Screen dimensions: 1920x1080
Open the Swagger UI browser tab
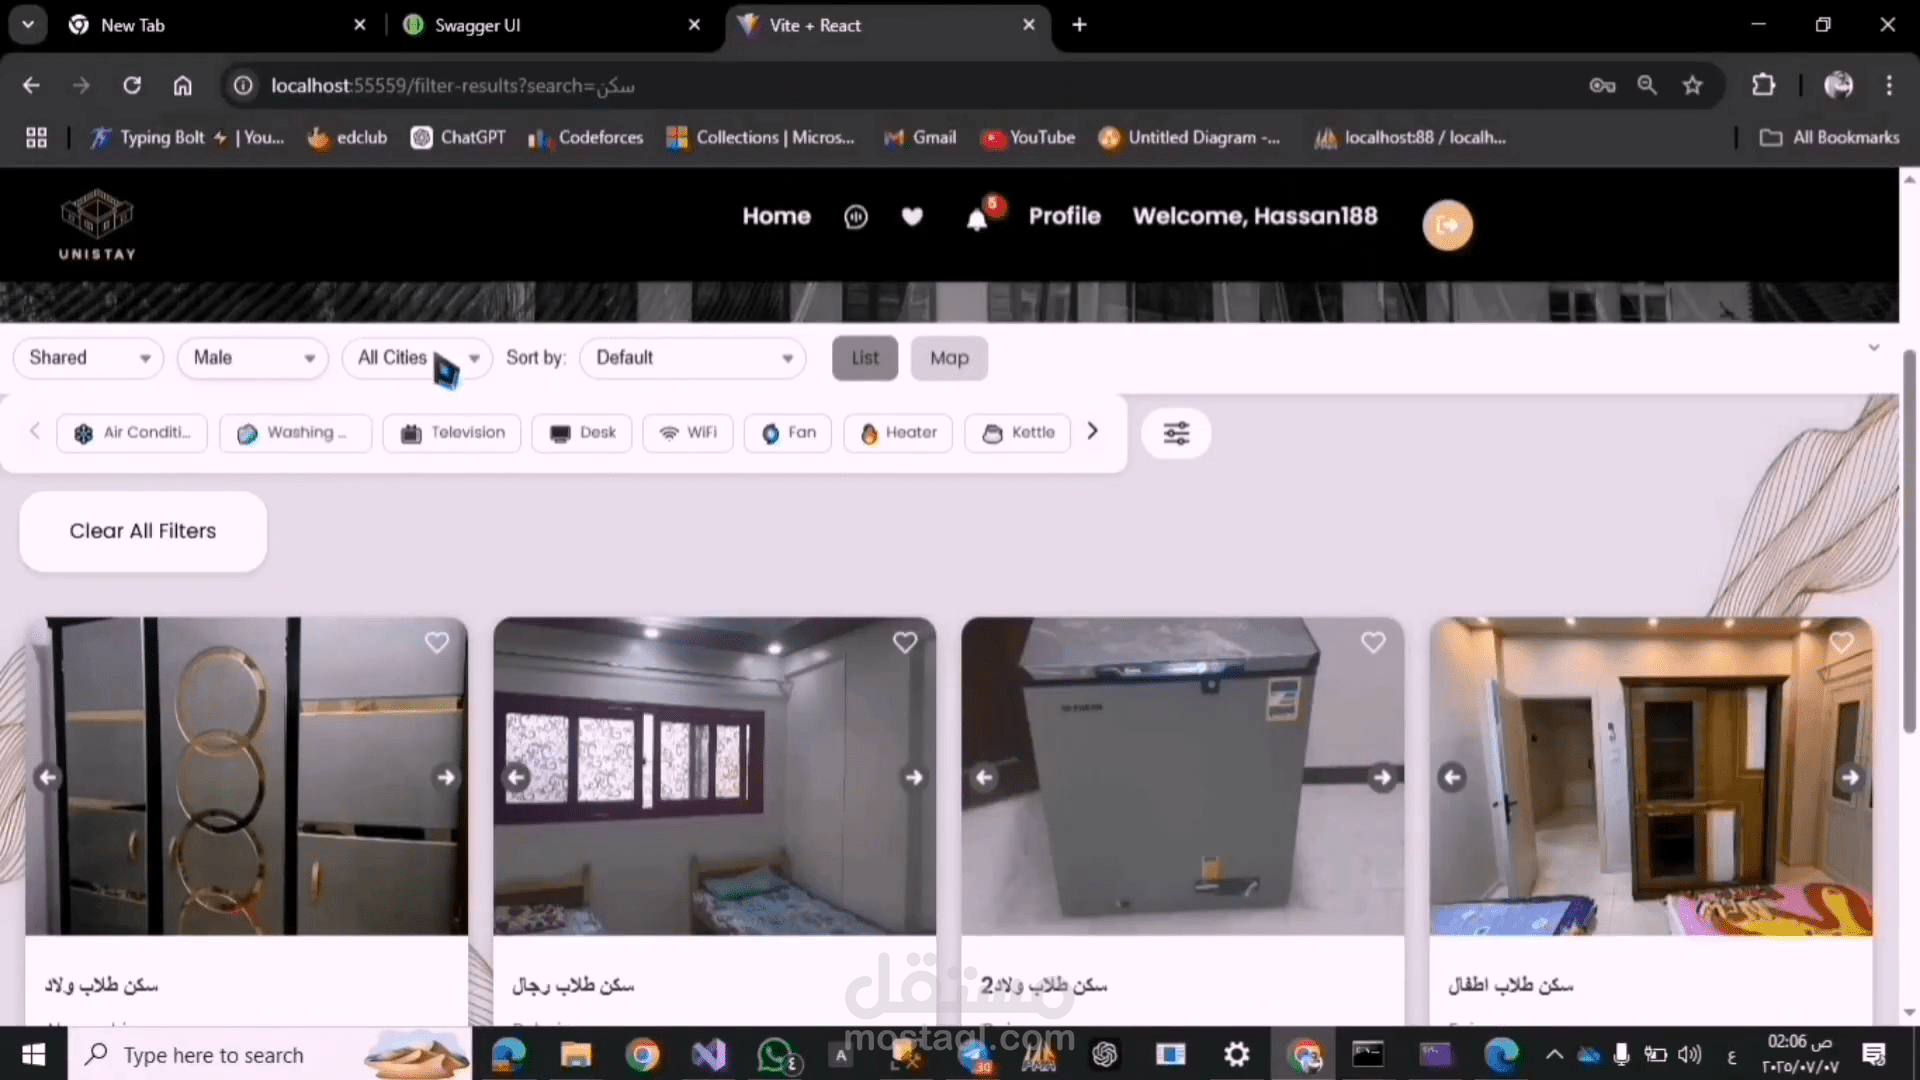click(x=550, y=25)
